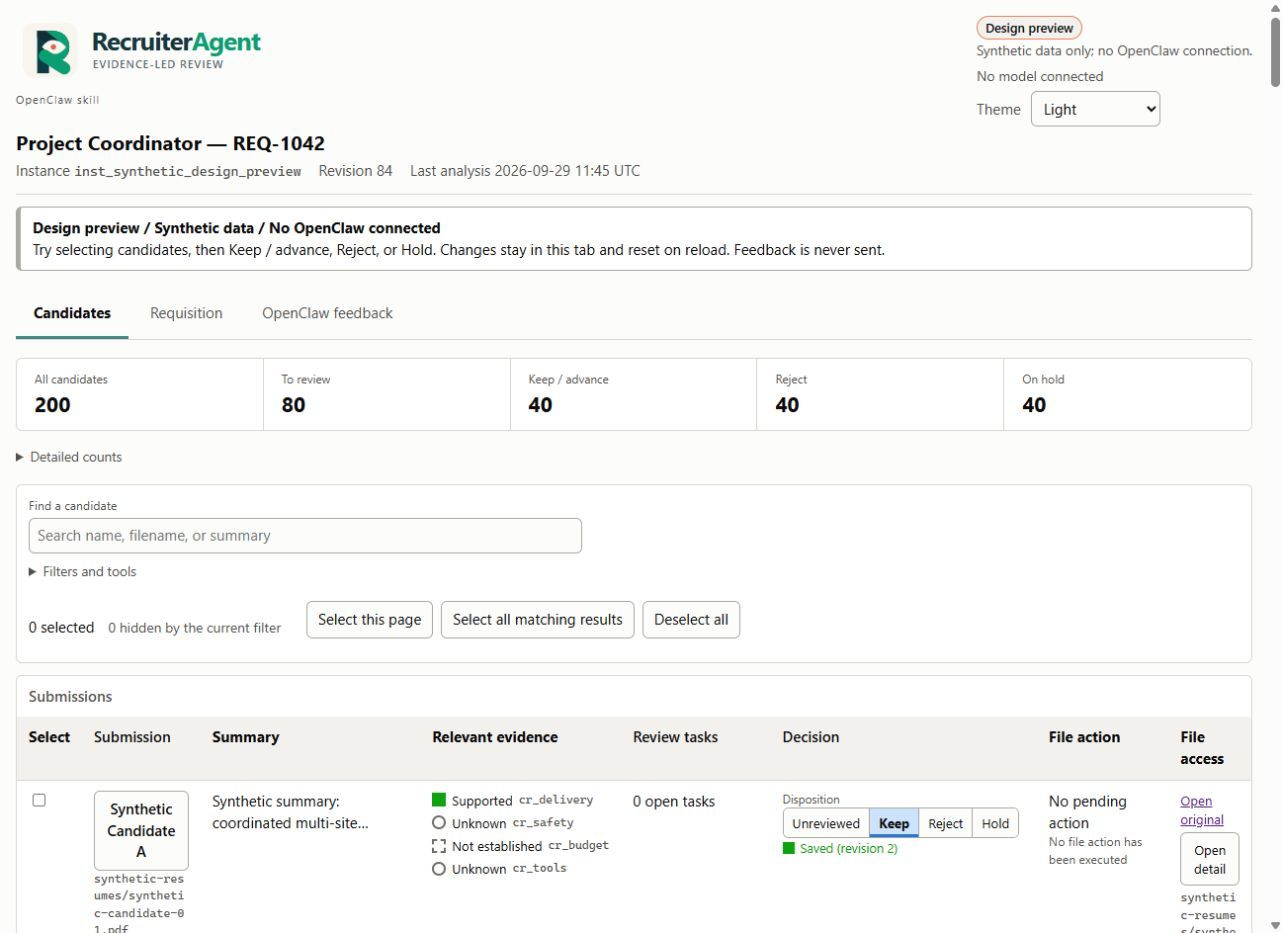The image size is (1283, 933).
Task: Click the Revision 84 text
Action: point(356,171)
